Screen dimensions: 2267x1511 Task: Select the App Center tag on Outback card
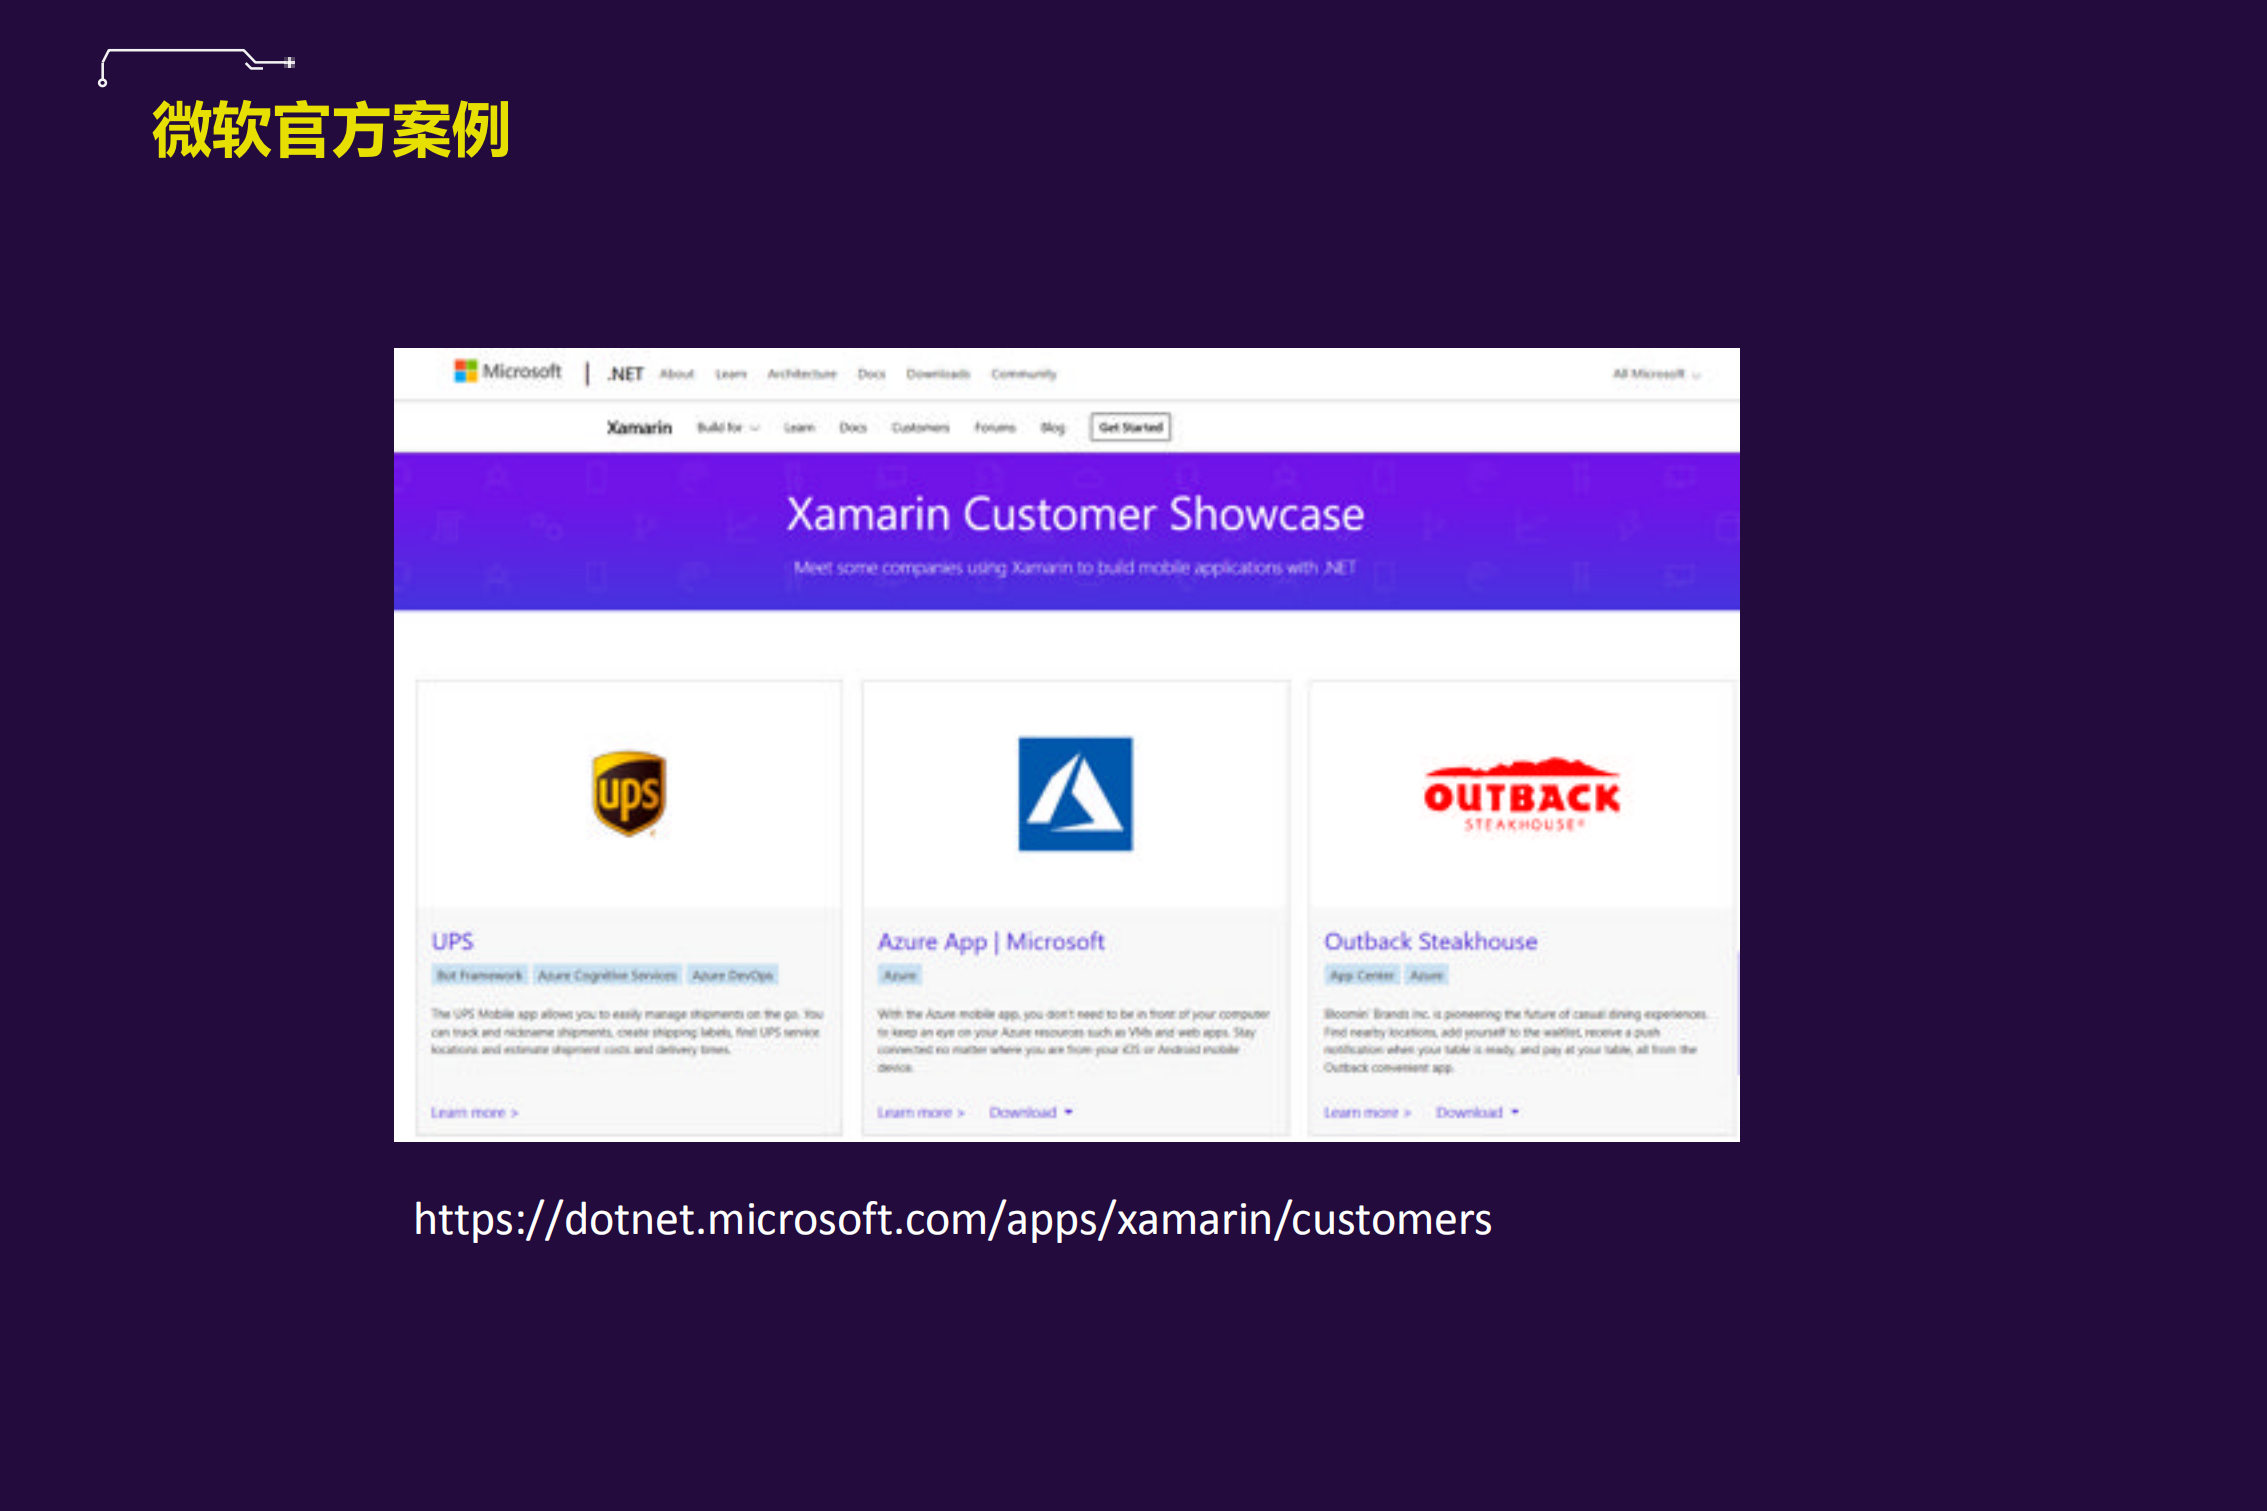[x=1362, y=975]
